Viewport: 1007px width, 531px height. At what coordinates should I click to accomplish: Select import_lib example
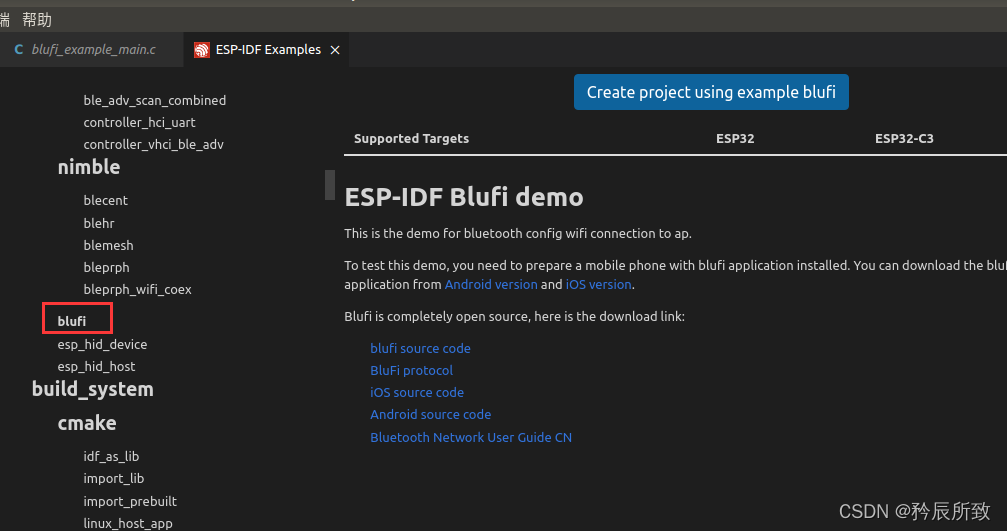[x=114, y=478]
